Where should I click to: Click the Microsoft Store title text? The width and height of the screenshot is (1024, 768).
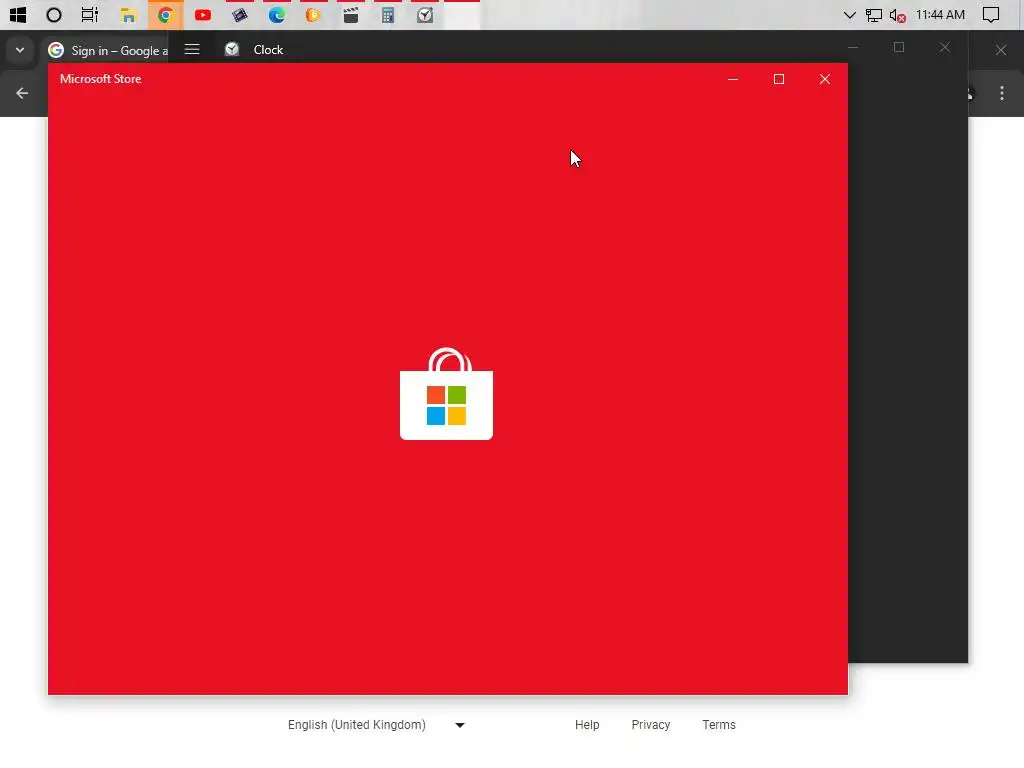(x=101, y=79)
